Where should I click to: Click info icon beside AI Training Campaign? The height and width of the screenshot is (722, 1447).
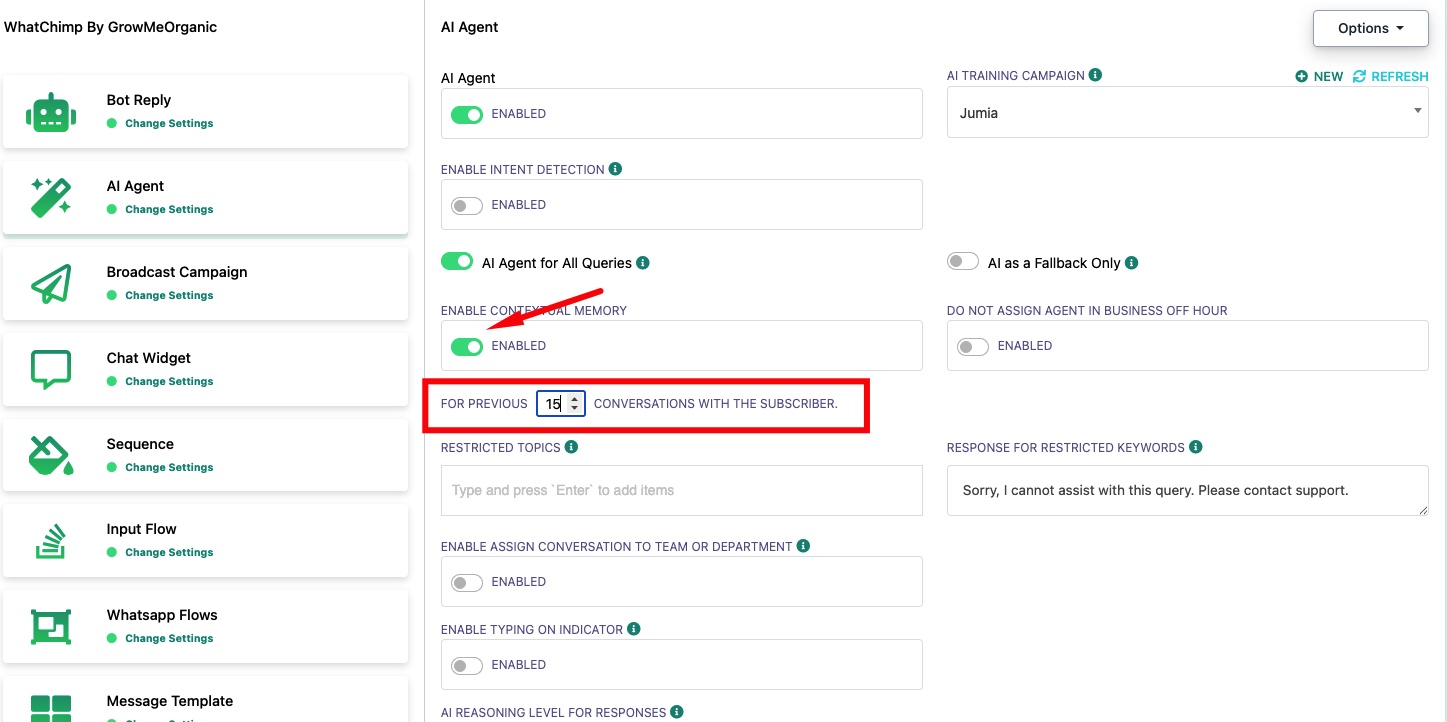[x=1095, y=75]
